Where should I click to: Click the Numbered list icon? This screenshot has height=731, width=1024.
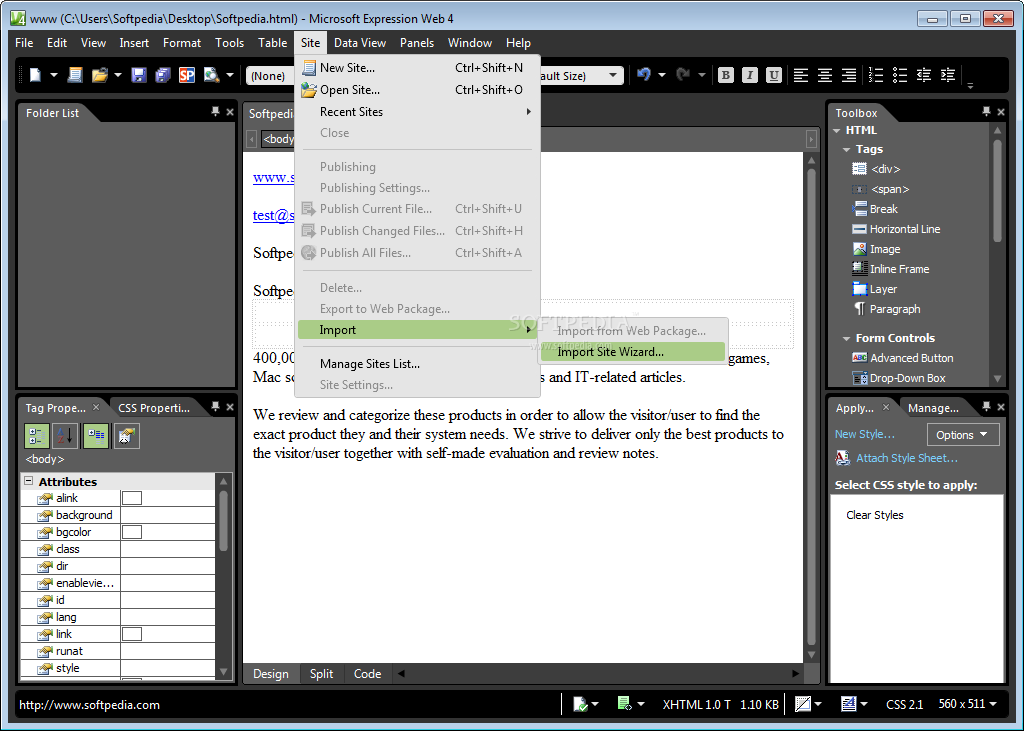click(876, 76)
